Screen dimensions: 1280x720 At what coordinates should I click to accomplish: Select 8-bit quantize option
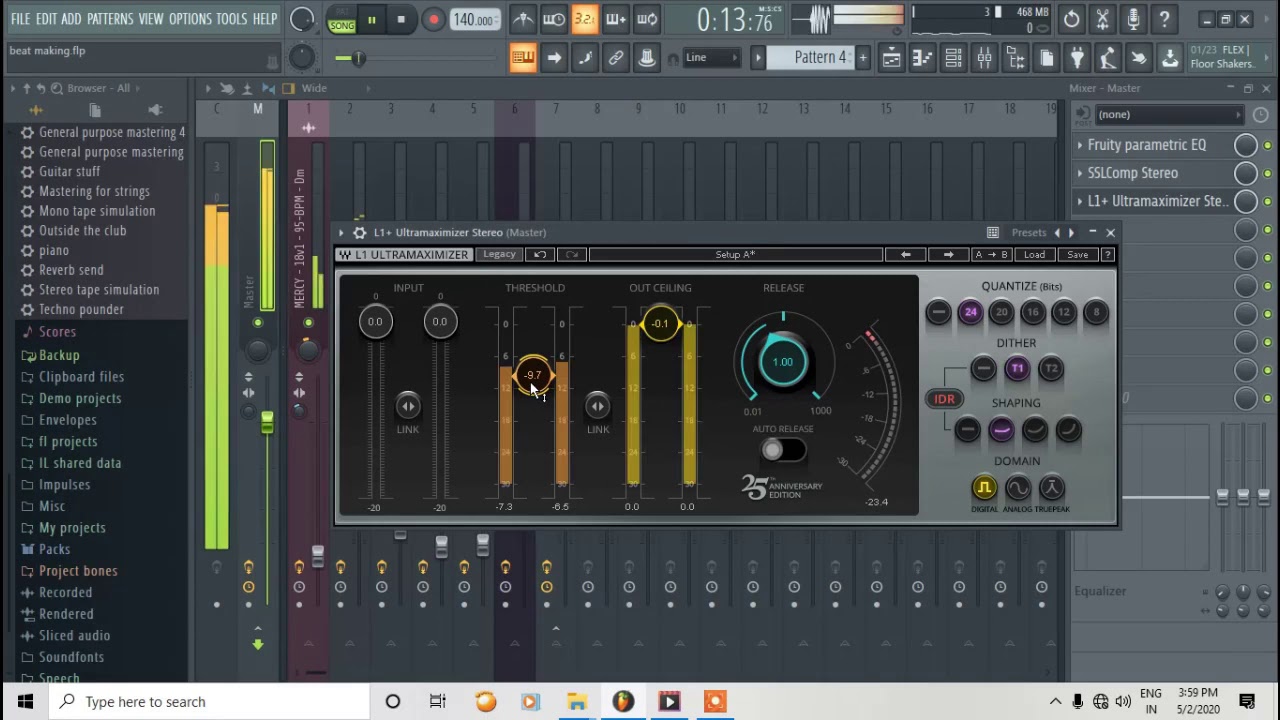point(1096,313)
